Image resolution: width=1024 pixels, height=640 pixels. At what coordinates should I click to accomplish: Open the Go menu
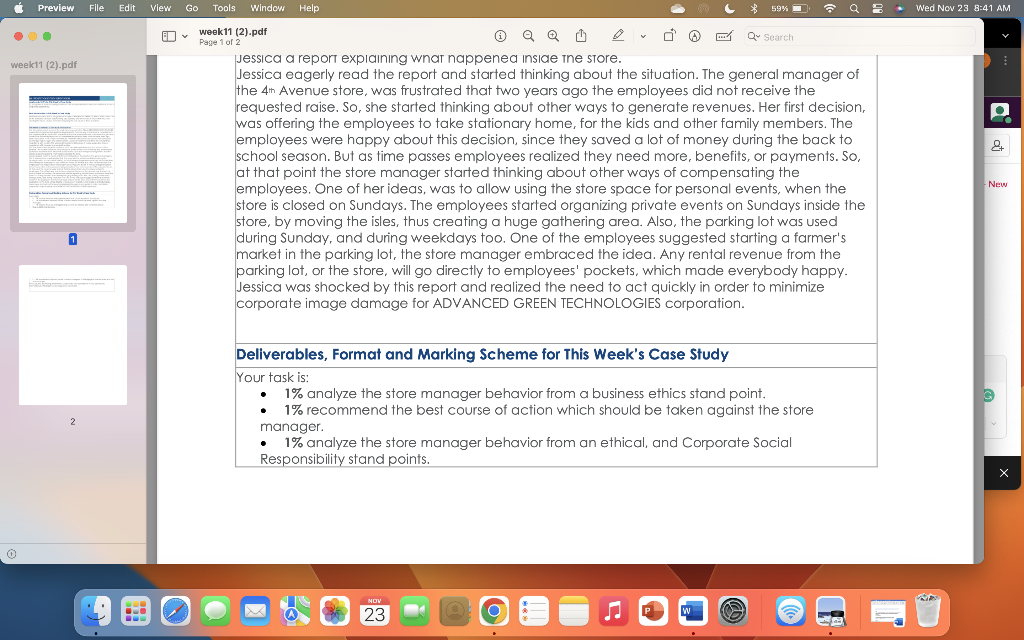tap(192, 9)
